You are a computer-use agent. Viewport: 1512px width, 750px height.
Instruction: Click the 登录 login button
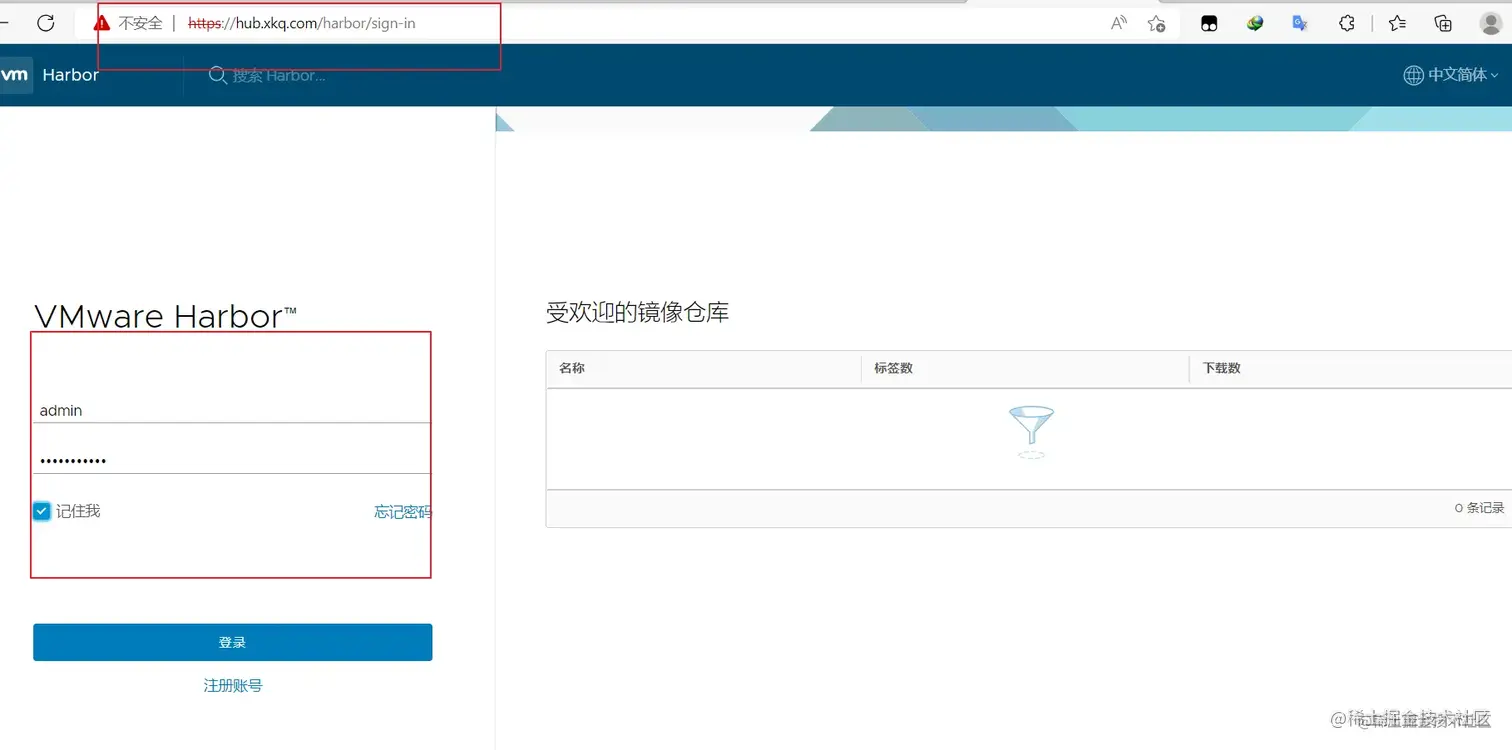[232, 642]
